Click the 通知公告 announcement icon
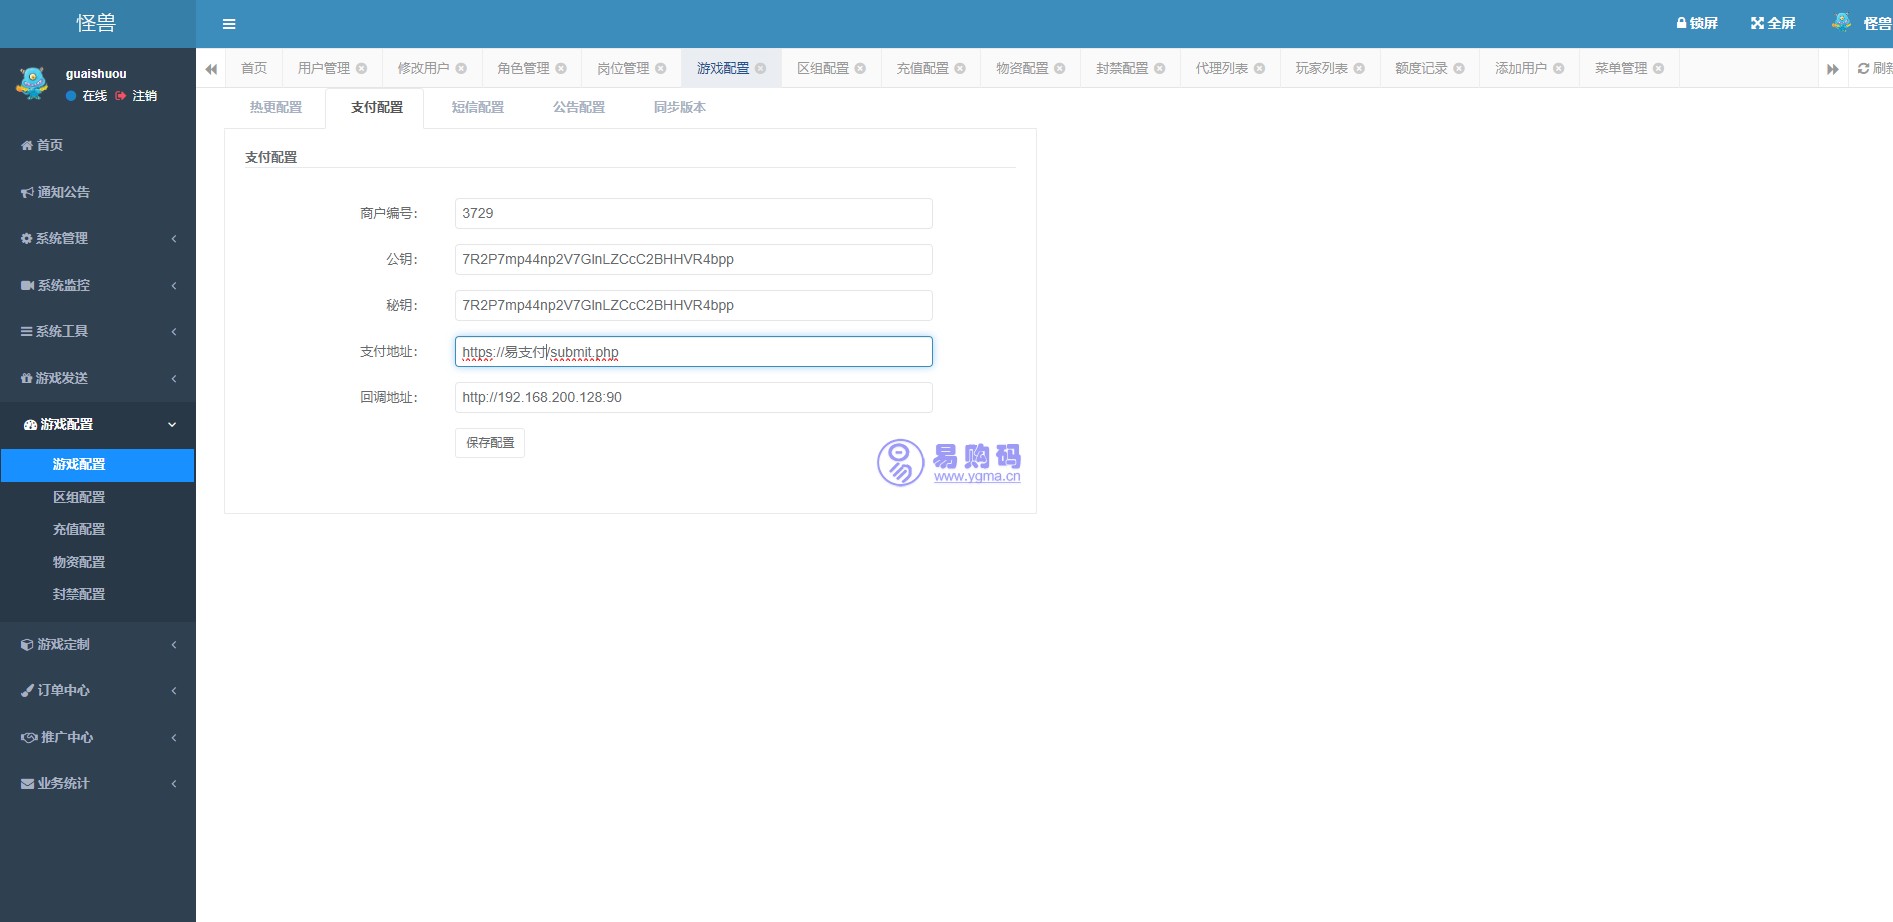This screenshot has height=922, width=1893. point(25,191)
